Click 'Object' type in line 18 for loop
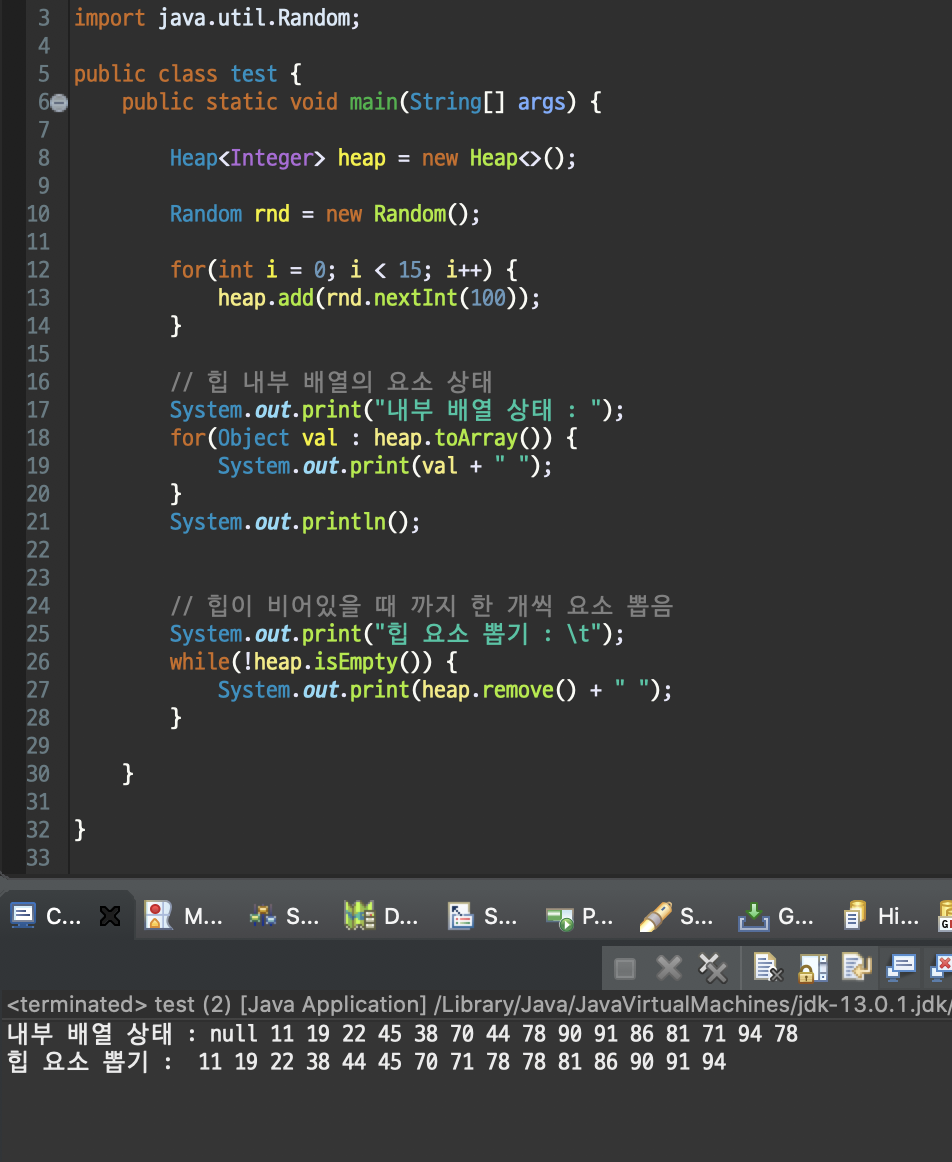 (253, 438)
